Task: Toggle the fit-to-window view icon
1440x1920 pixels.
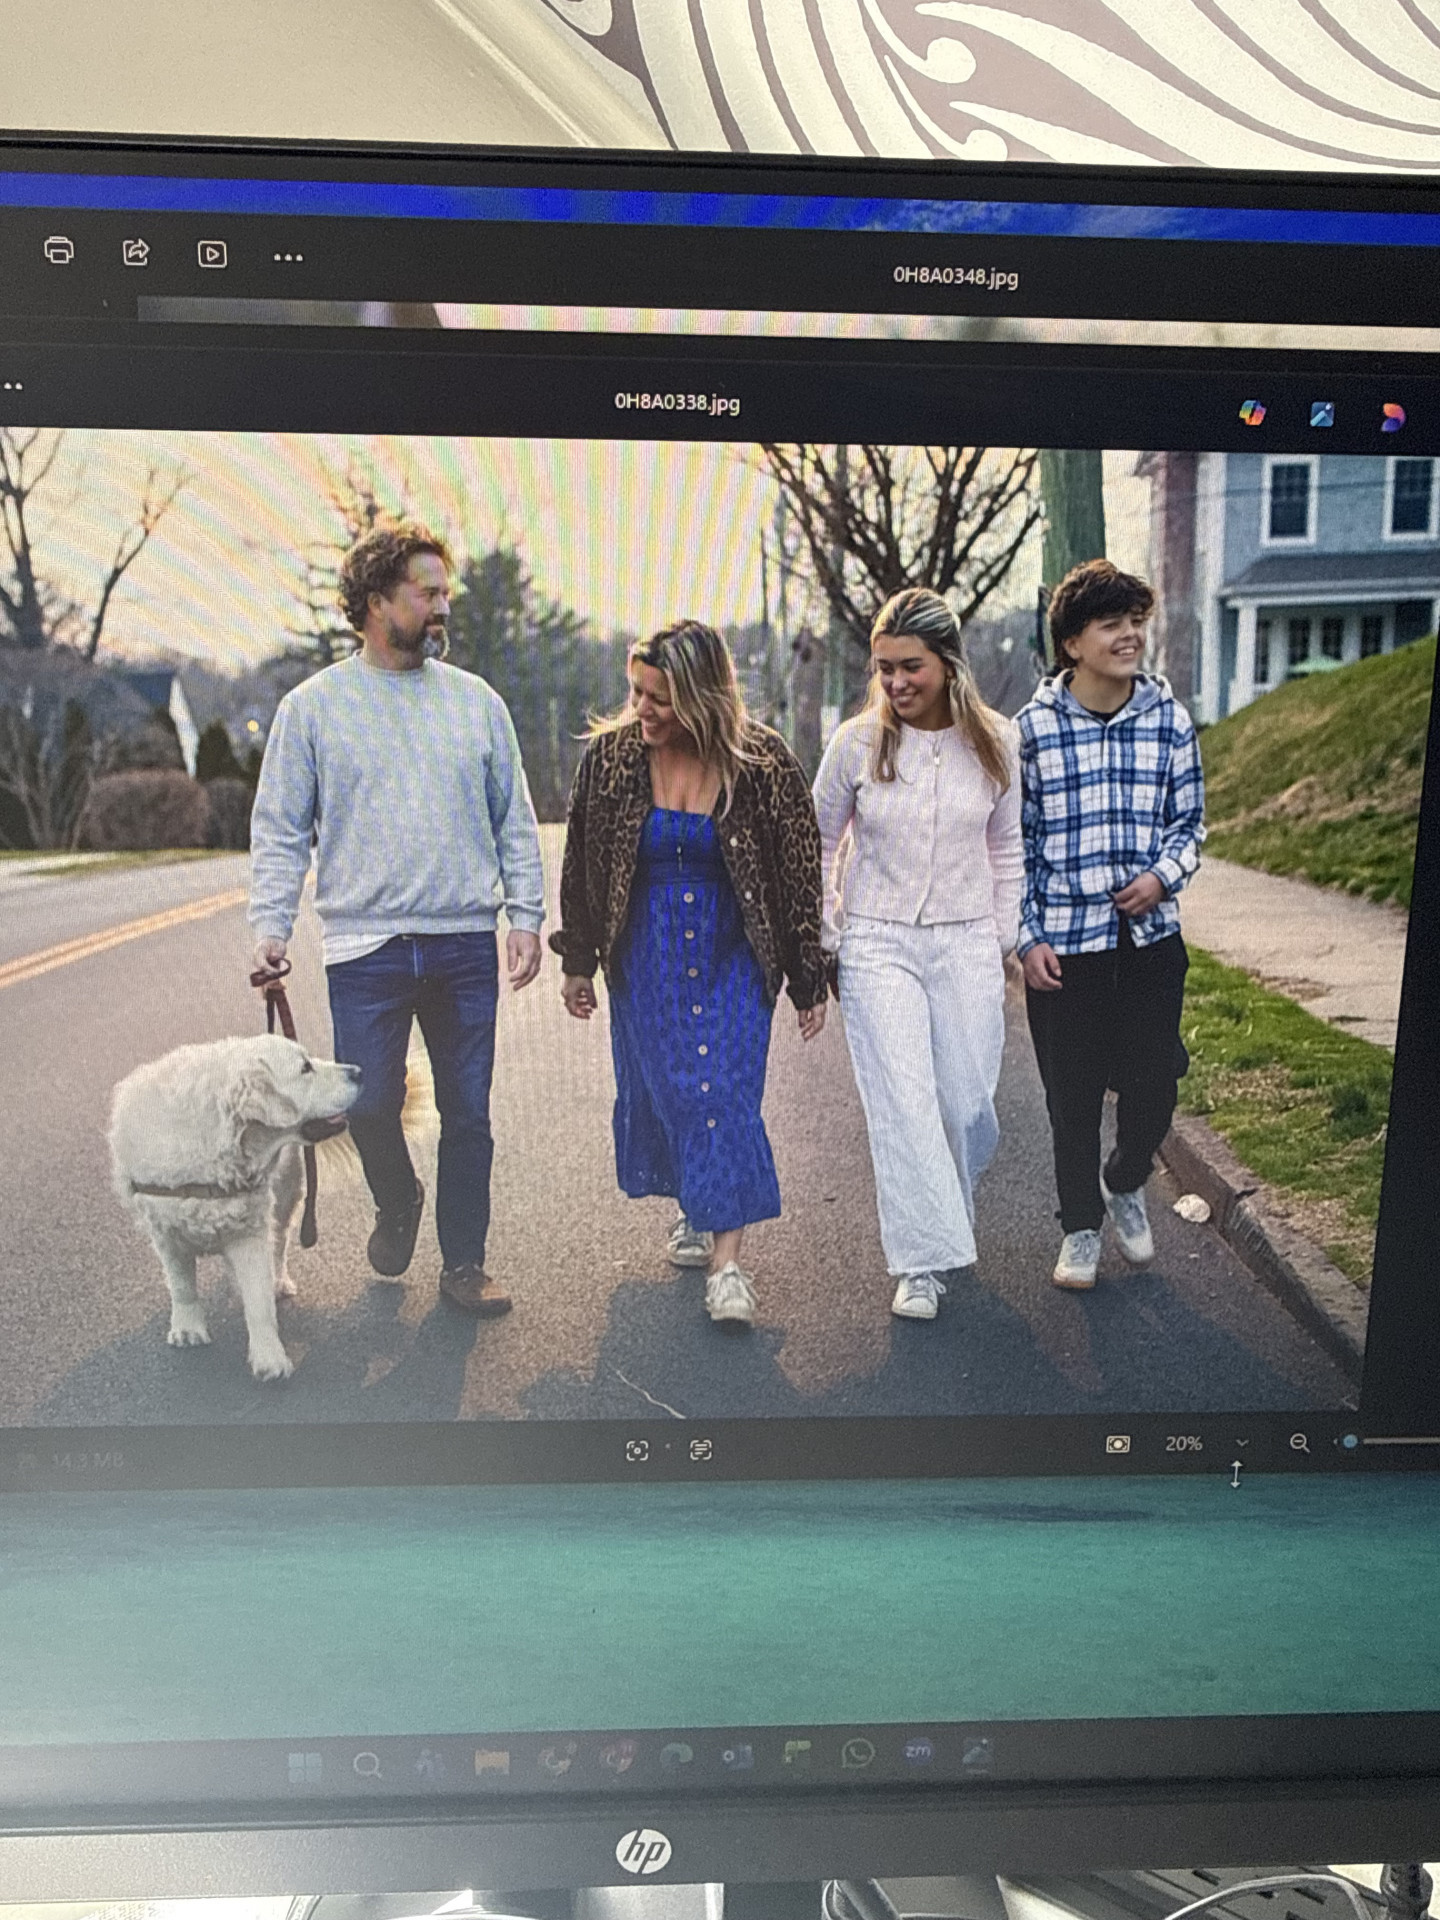Action: click(x=1117, y=1444)
